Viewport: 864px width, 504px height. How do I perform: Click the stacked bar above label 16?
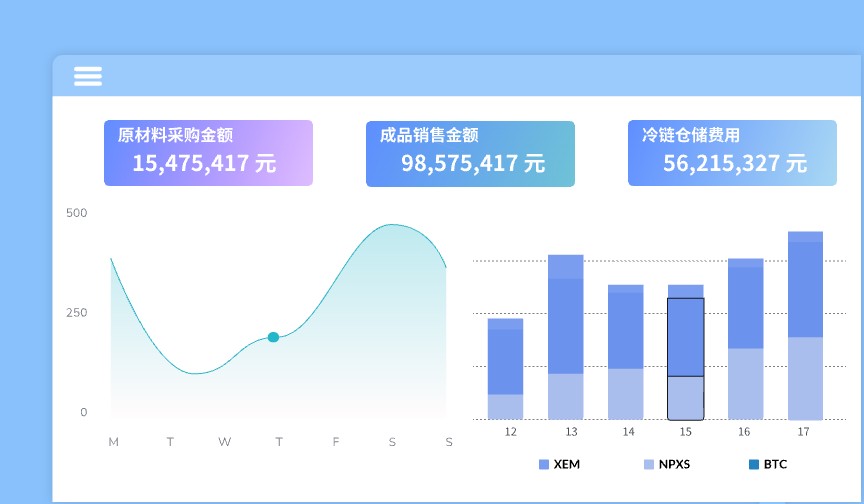pyautogui.click(x=746, y=339)
